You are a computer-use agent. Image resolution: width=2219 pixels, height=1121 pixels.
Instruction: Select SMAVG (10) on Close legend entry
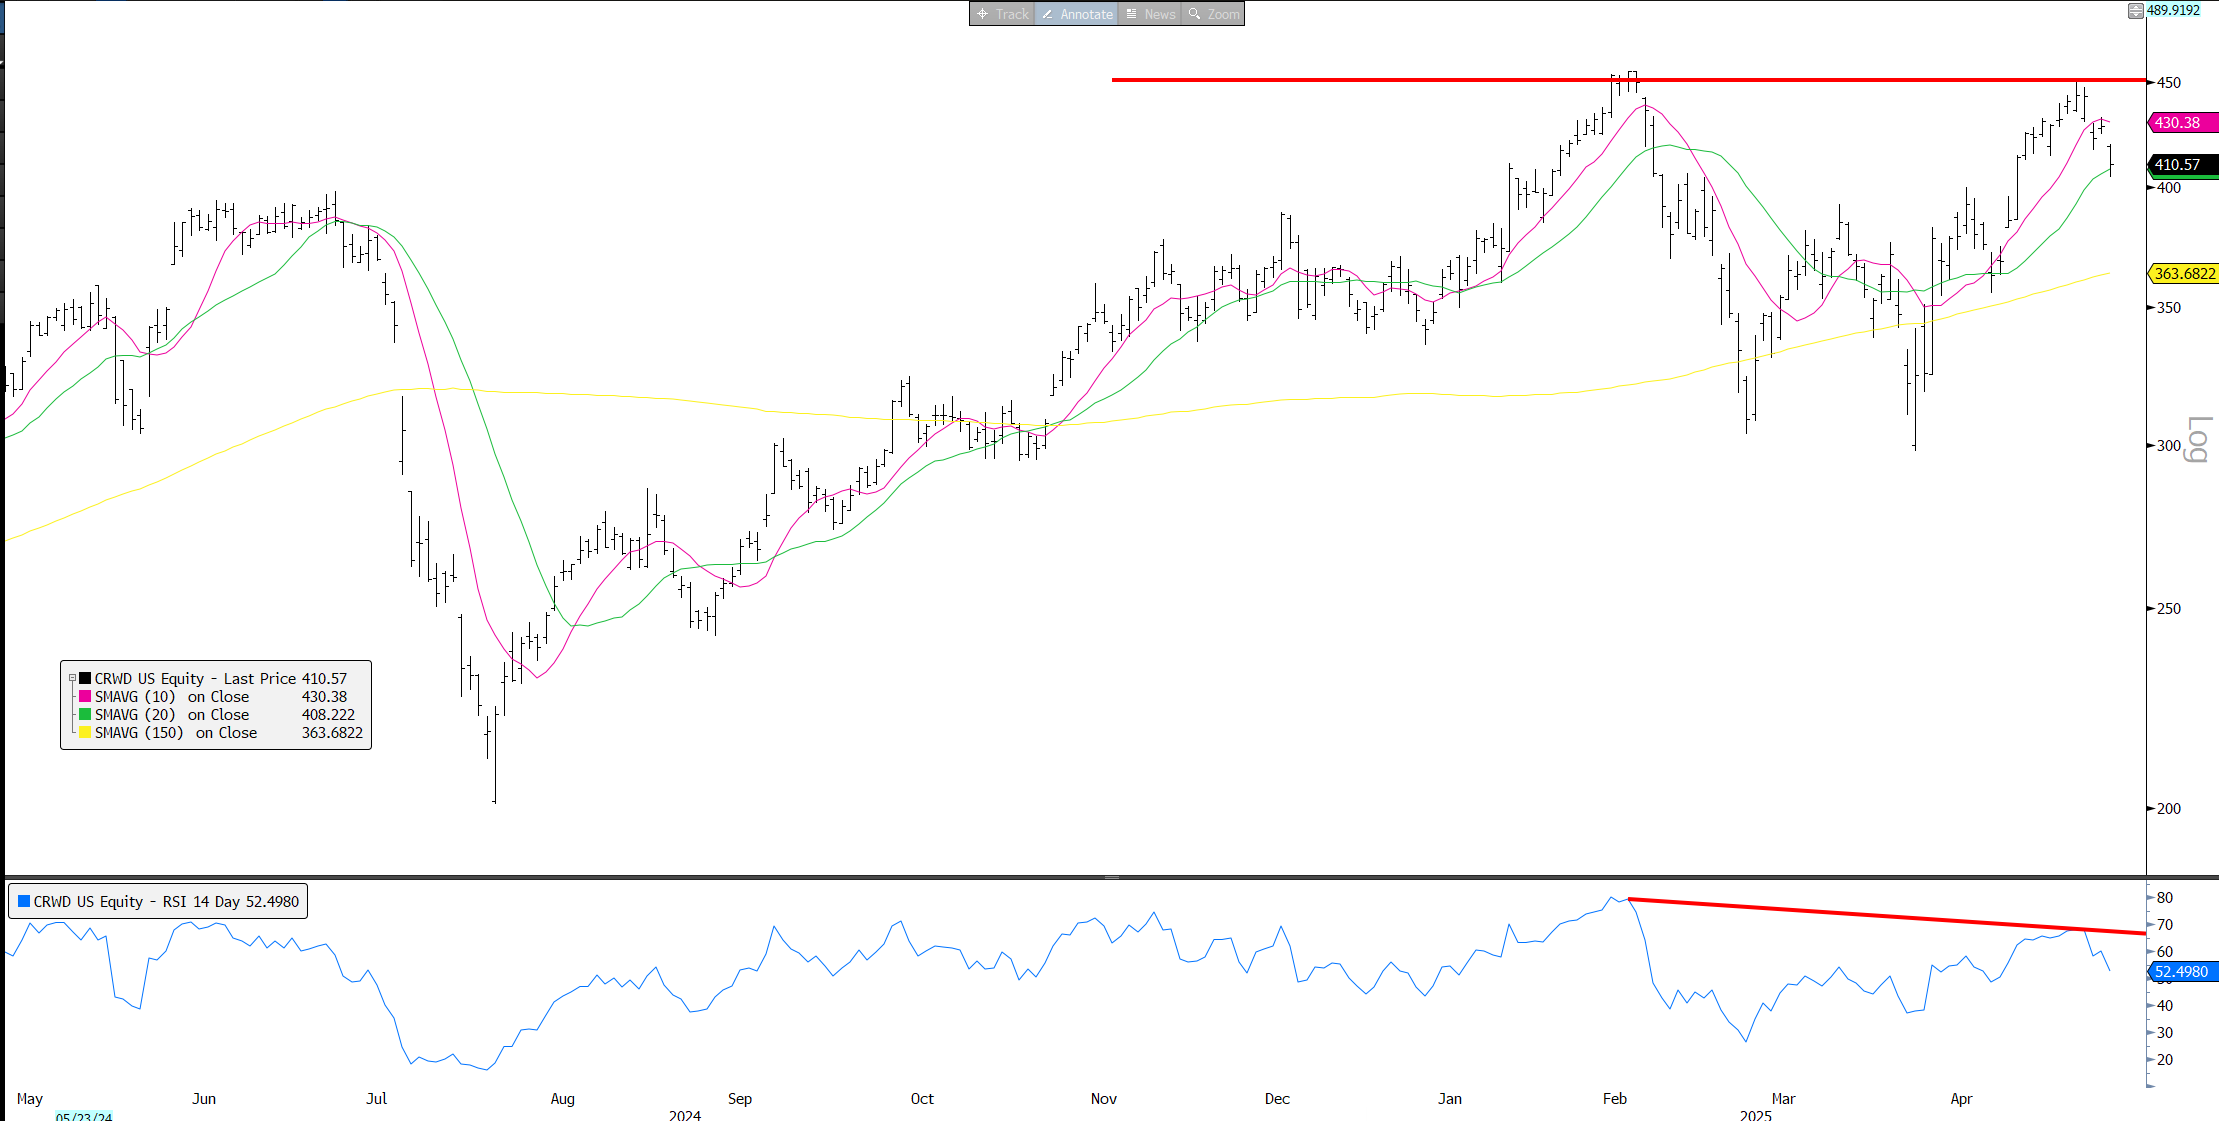tap(172, 696)
